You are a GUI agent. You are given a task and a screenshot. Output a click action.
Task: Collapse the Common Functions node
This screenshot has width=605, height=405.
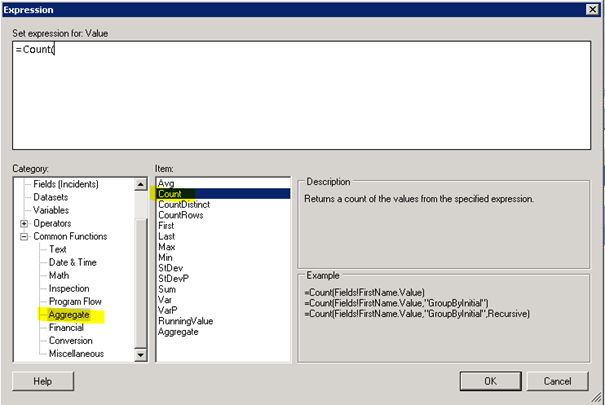[23, 236]
